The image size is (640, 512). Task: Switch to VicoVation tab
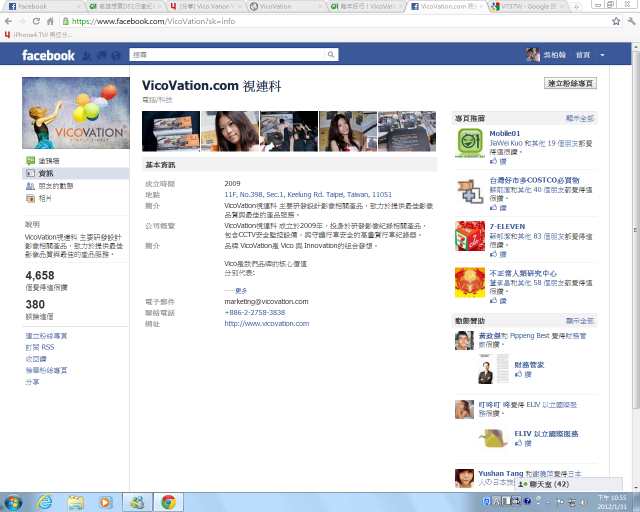point(286,7)
